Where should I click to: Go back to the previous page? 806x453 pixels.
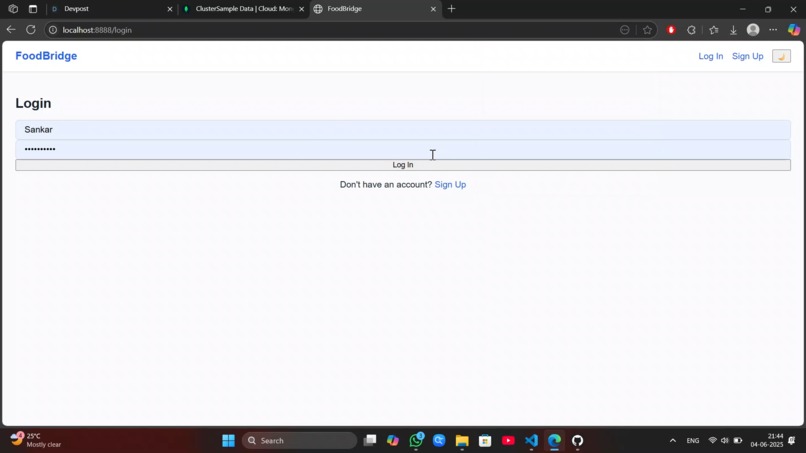[x=11, y=30]
